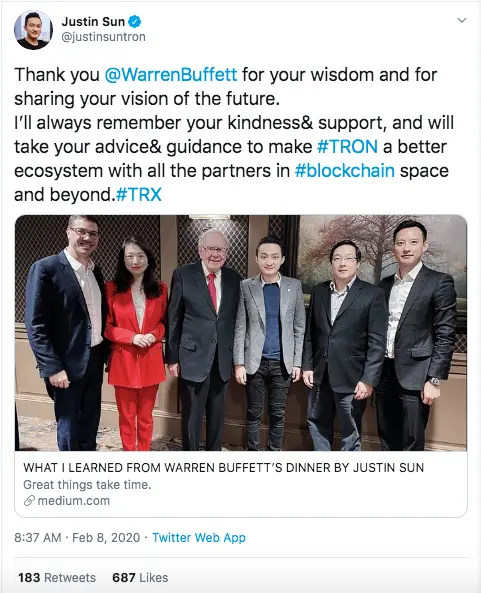Open the Warren Buffett dinner article title
Viewport: 481px width, 593px height.
223,468
